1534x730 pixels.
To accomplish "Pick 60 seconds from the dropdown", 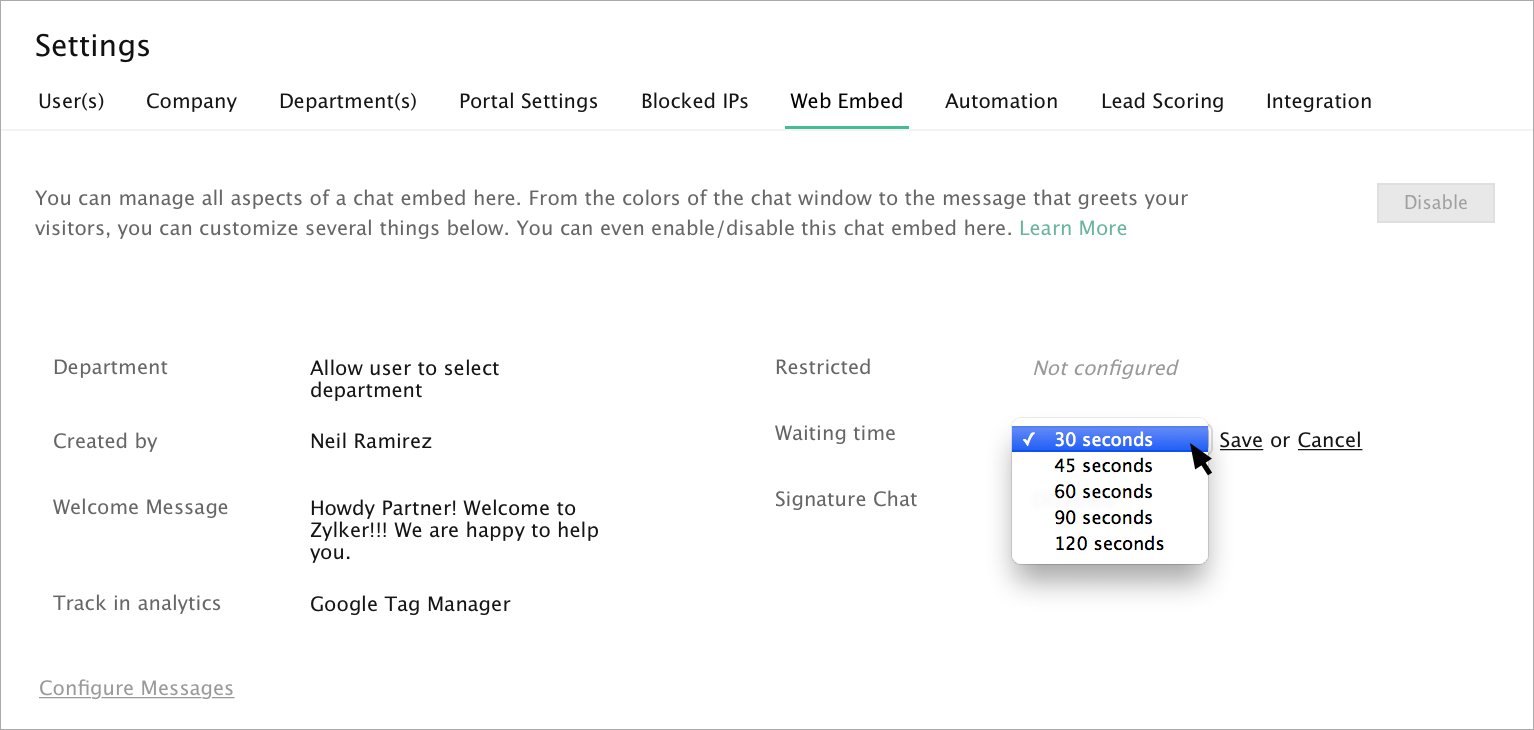I will (x=1103, y=492).
